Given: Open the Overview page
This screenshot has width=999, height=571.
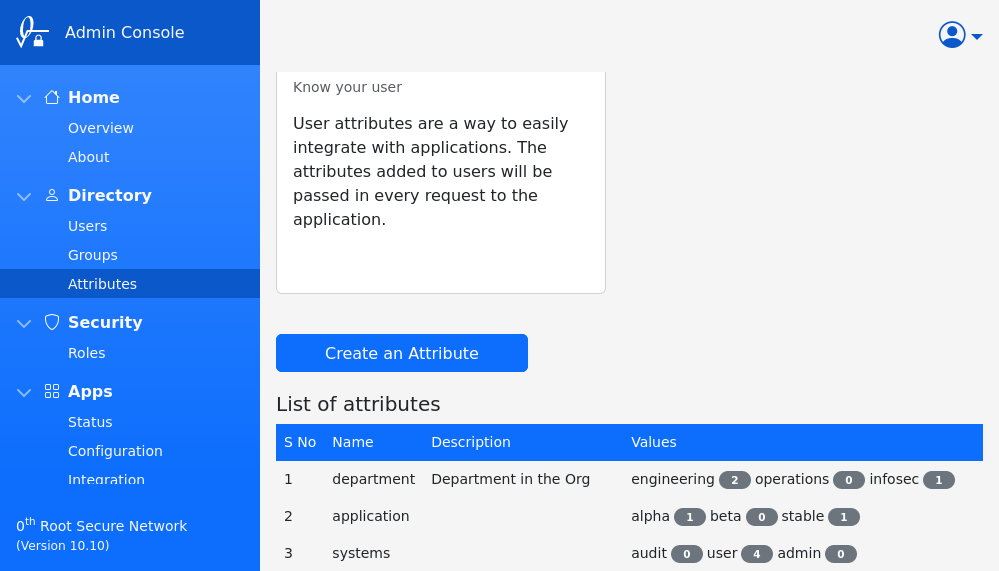Looking at the screenshot, I should pyautogui.click(x=101, y=128).
